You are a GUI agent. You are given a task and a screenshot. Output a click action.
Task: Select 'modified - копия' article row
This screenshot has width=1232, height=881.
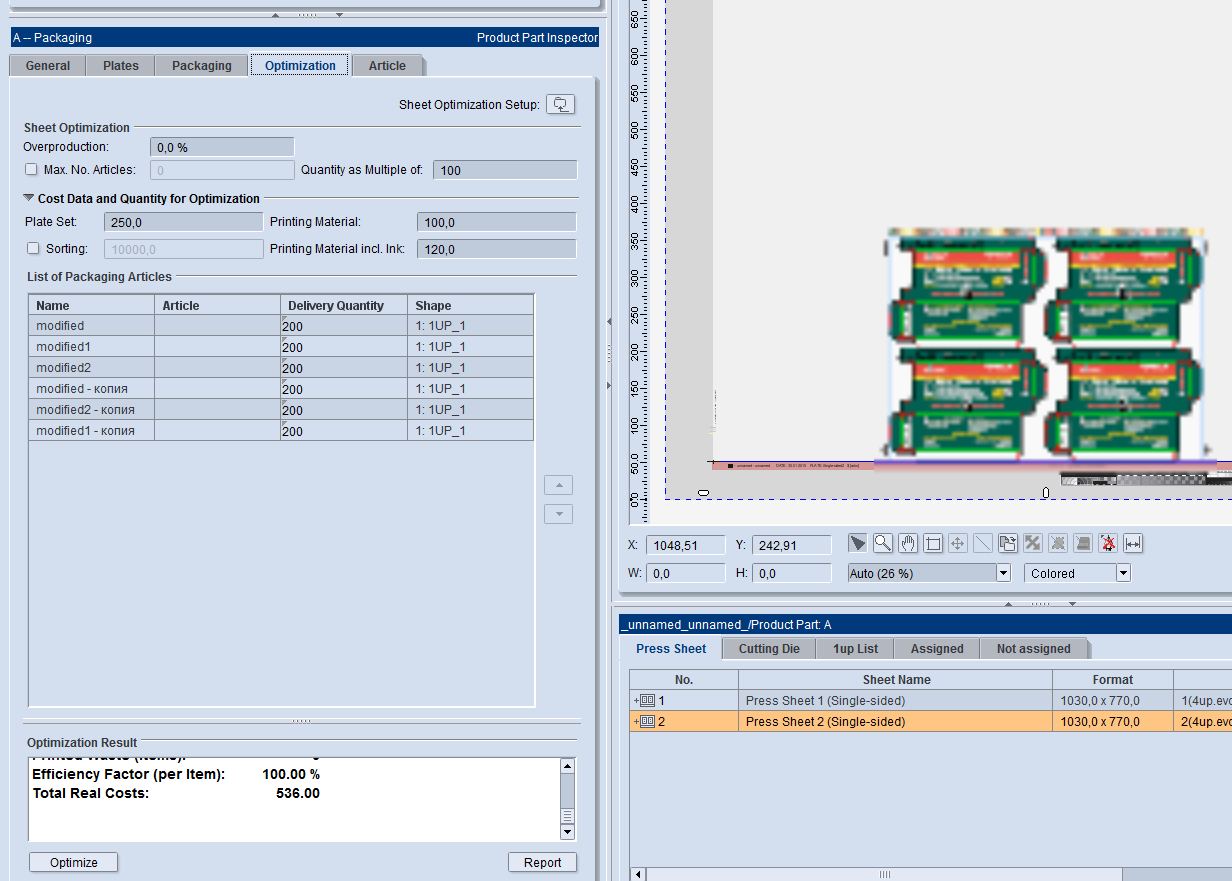281,388
